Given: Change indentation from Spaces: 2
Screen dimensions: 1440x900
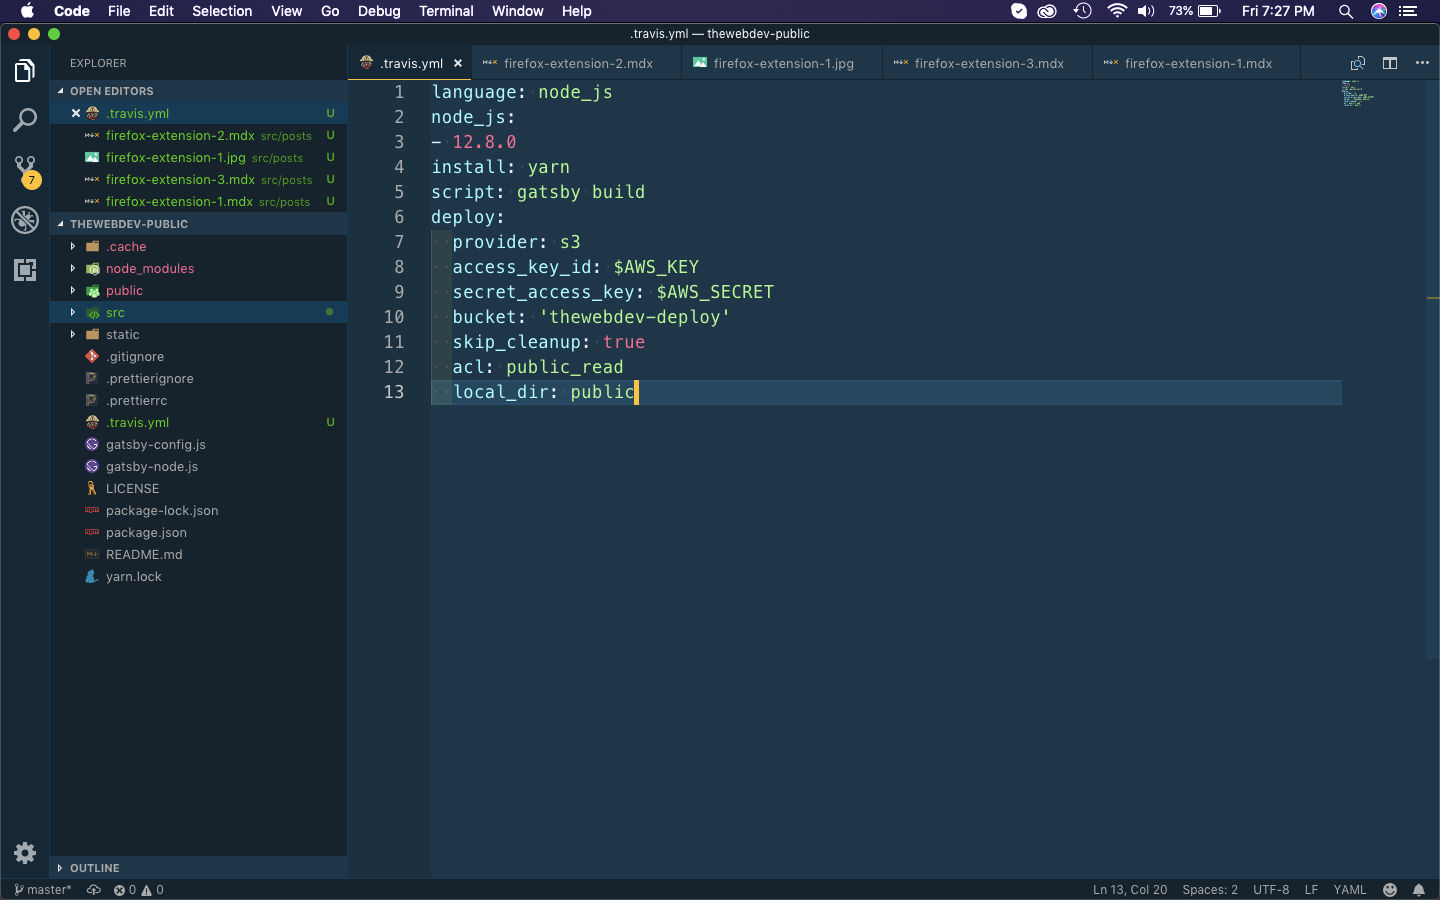Looking at the screenshot, I should pyautogui.click(x=1210, y=890).
